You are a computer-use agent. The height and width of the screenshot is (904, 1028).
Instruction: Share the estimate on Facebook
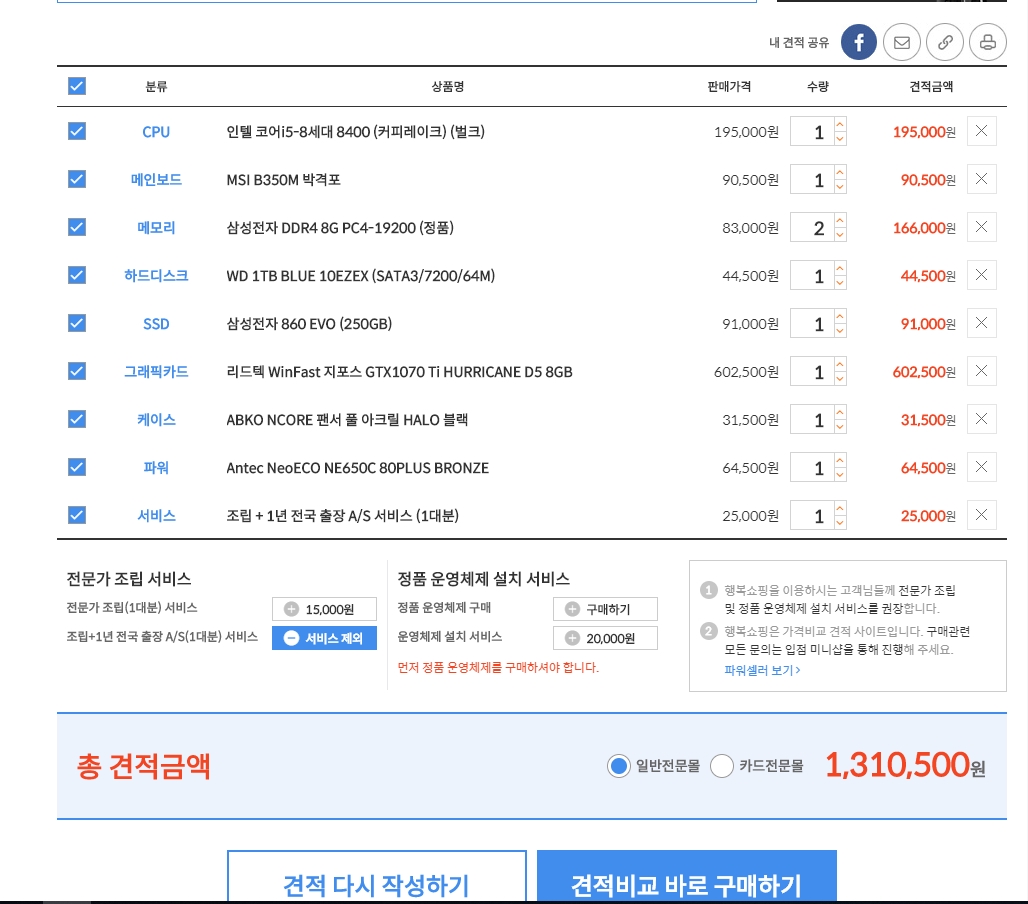pos(859,42)
